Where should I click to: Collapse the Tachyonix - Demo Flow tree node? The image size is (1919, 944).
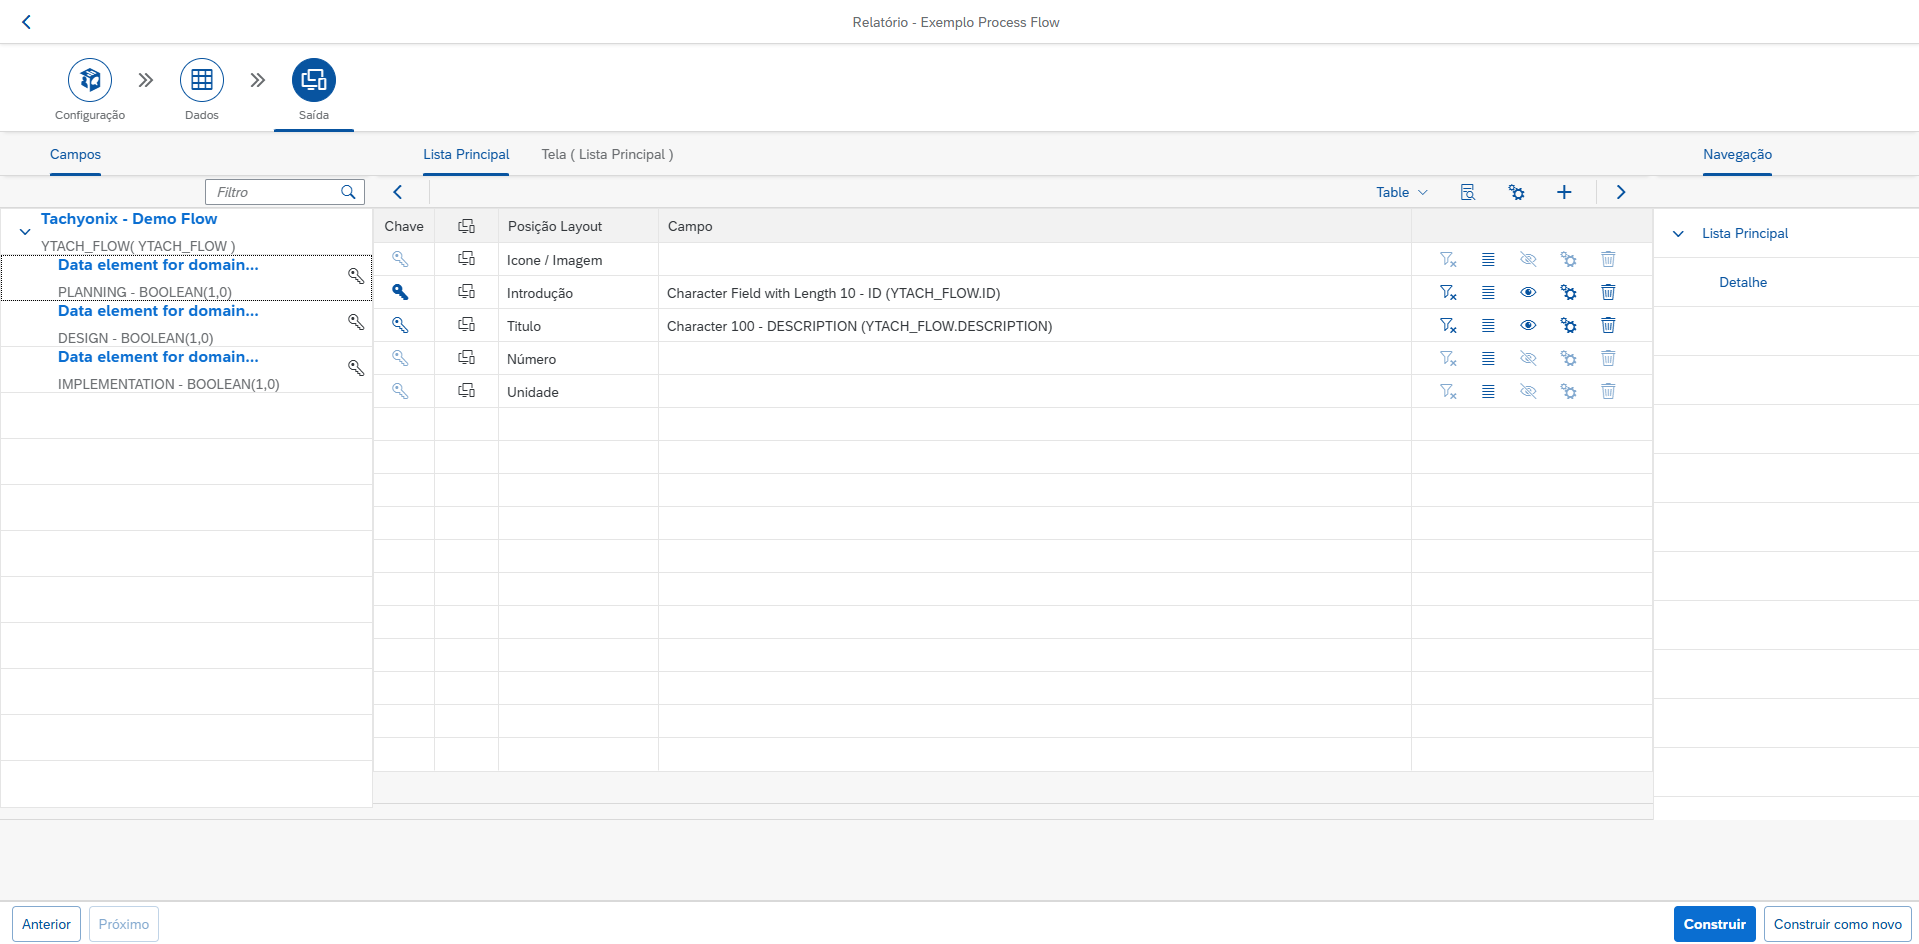[x=25, y=232]
